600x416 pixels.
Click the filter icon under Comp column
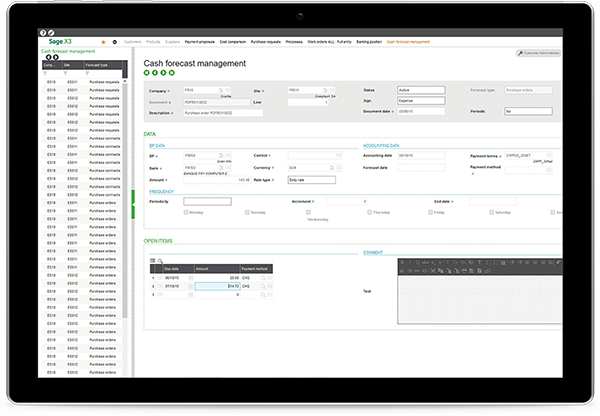point(45,73)
